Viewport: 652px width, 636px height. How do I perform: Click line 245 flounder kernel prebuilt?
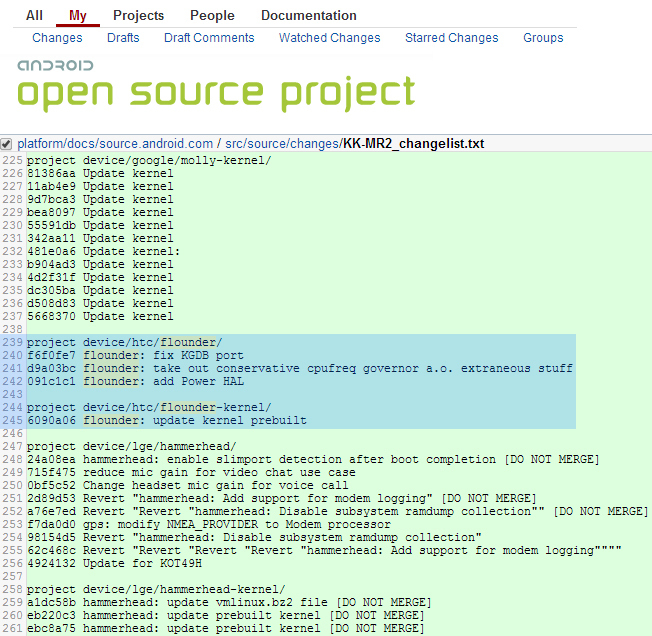167,420
